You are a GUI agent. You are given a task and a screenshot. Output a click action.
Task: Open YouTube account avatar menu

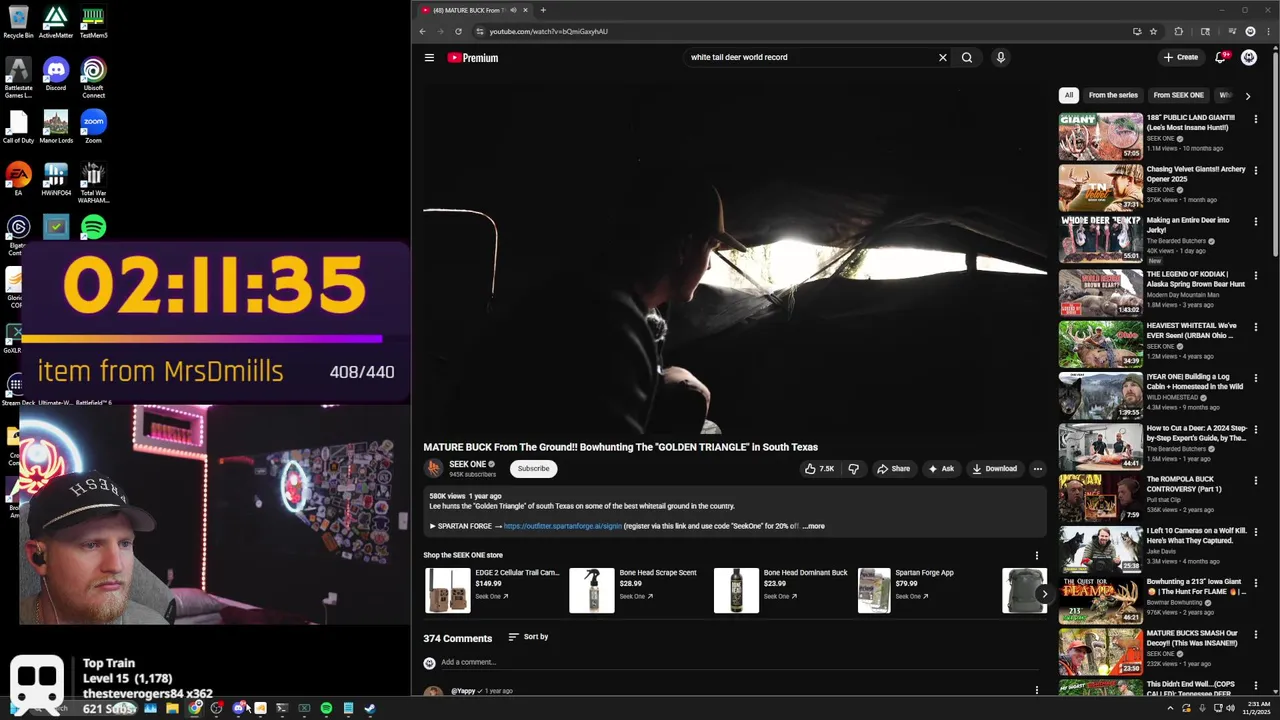pos(1249,58)
